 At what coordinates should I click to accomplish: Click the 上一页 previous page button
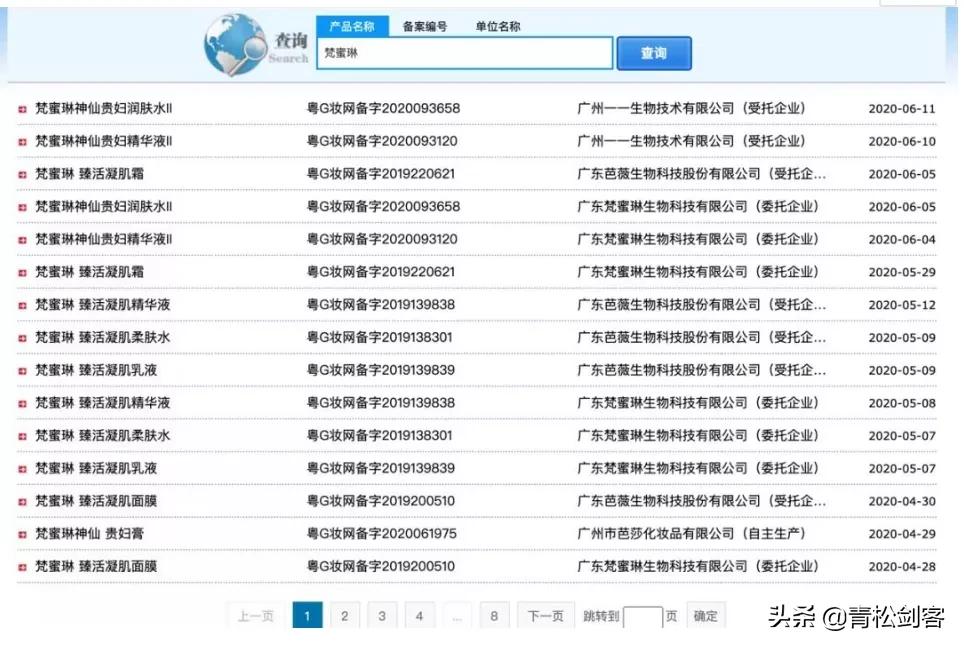coord(255,615)
